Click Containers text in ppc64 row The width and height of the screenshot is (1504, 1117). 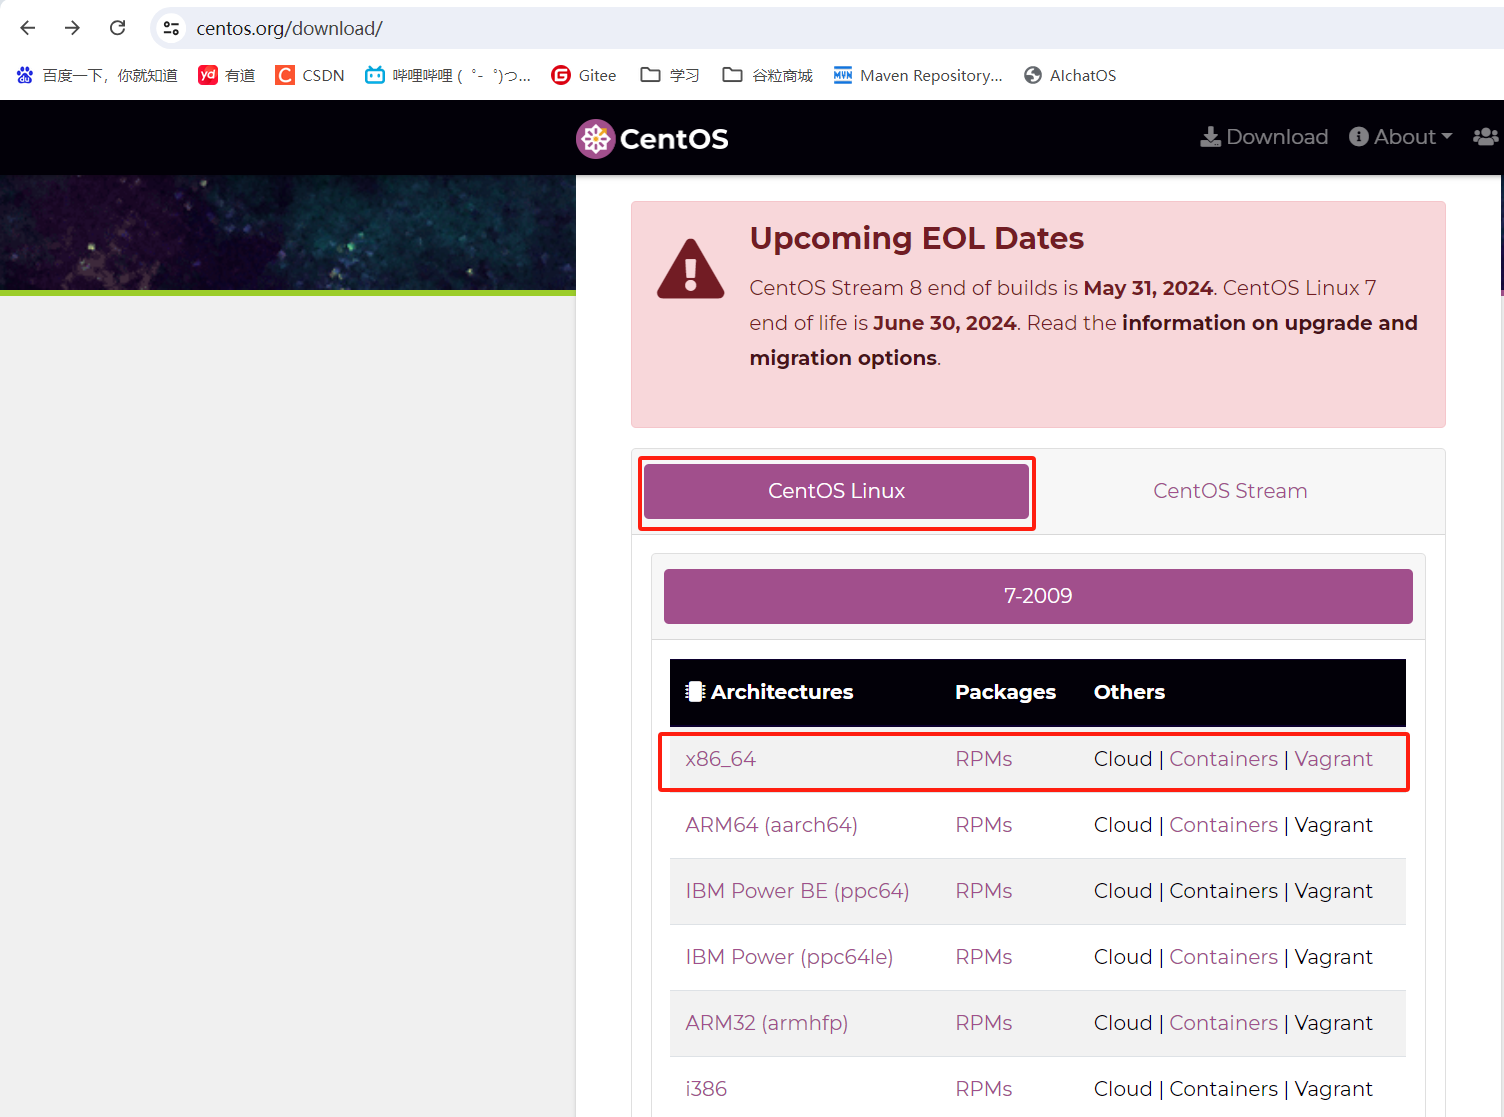coord(1224,891)
